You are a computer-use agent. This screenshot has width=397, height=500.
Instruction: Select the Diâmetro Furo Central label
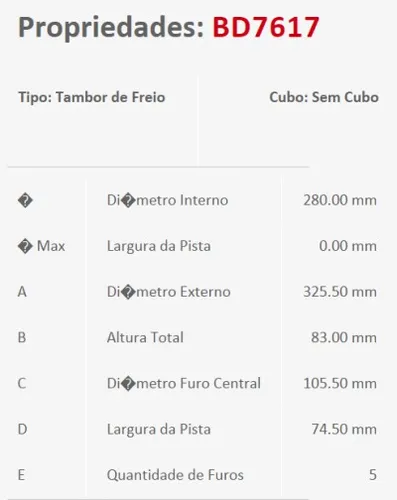pyautogui.click(x=184, y=384)
